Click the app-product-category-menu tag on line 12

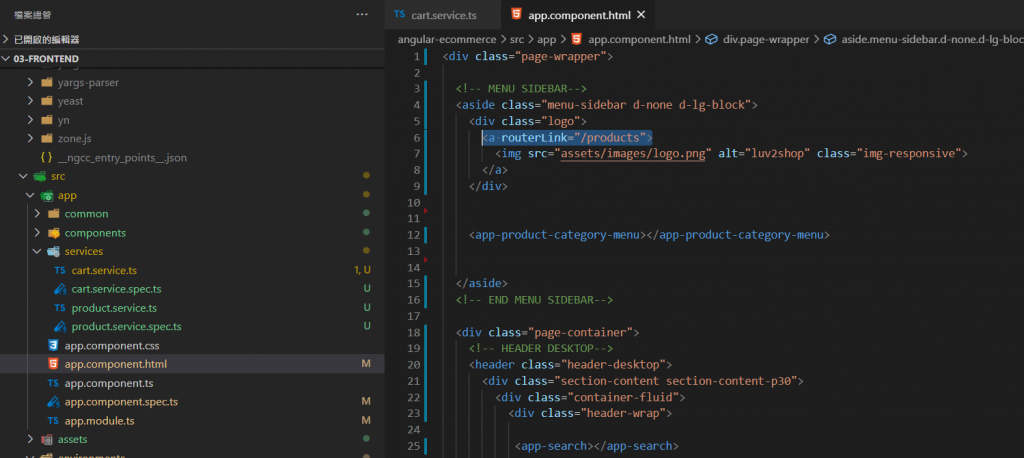pyautogui.click(x=649, y=235)
